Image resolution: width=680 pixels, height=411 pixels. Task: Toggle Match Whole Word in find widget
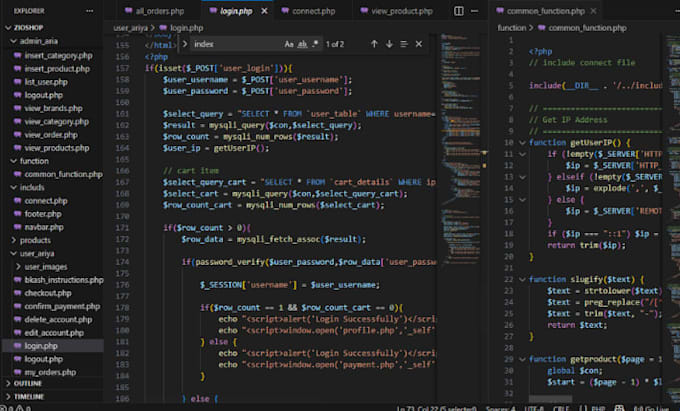[x=302, y=44]
